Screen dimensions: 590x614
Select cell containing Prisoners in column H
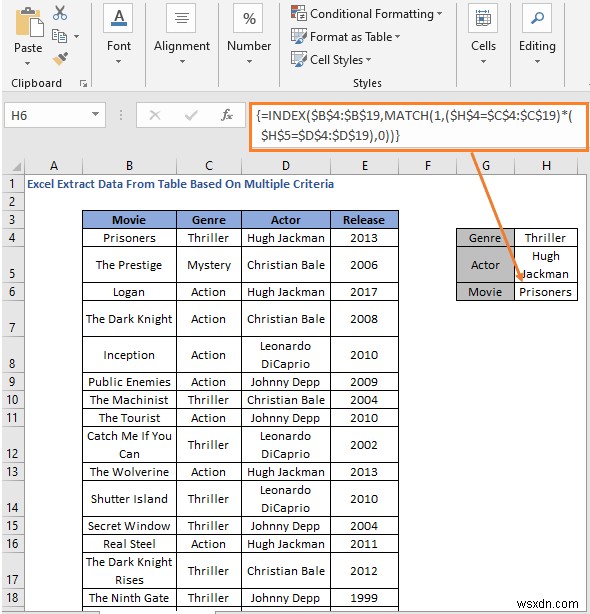point(545,292)
